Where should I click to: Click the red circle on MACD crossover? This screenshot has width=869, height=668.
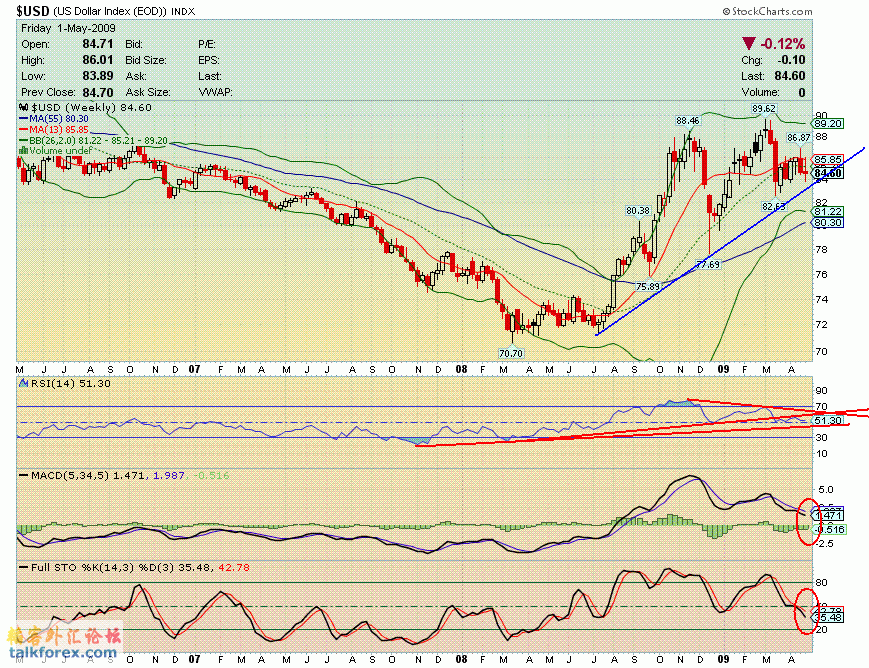[805, 521]
